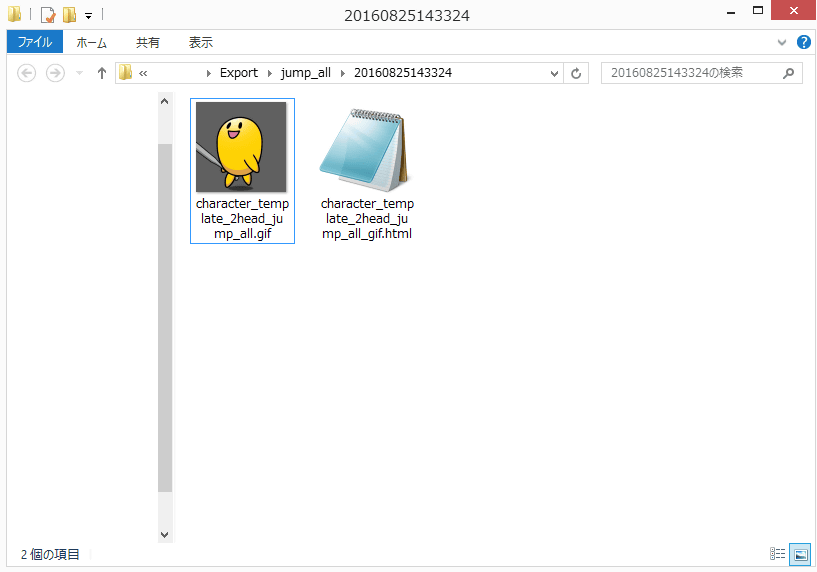
Task: Click the Back navigation arrow
Action: [27, 73]
